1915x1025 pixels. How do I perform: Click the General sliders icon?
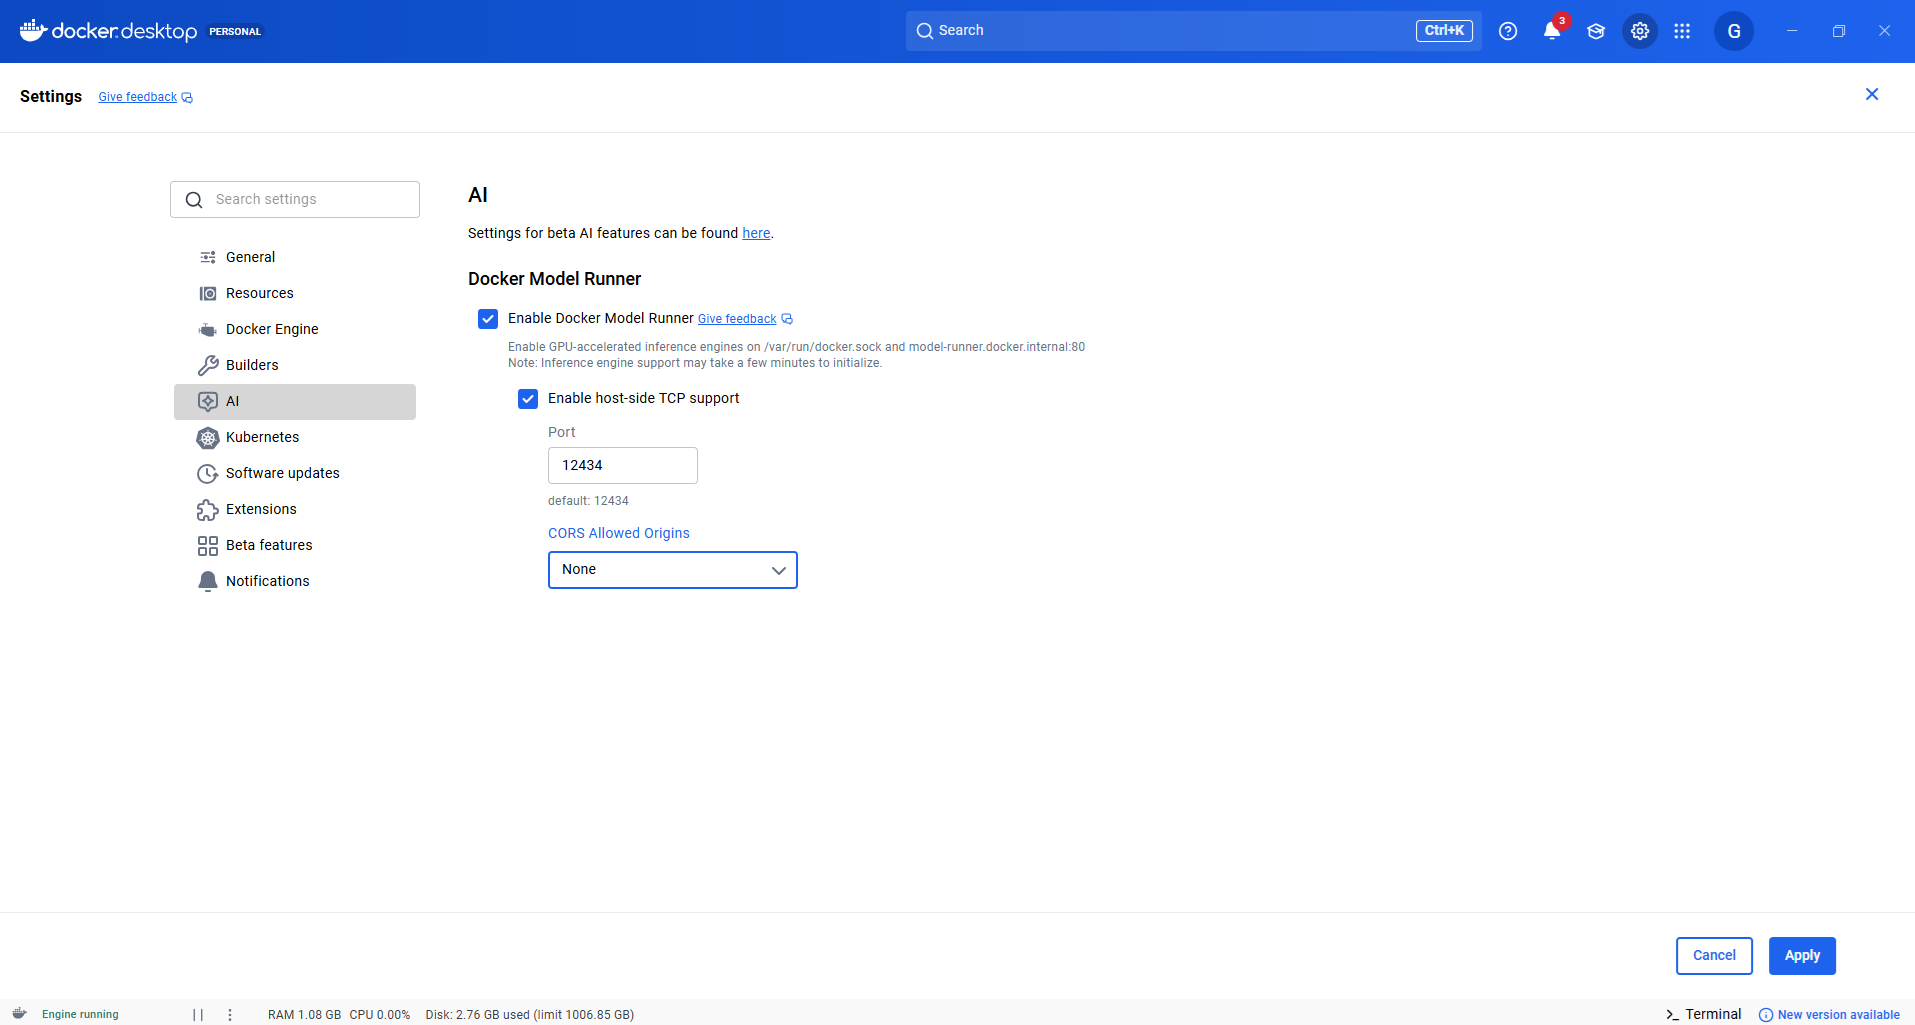pyautogui.click(x=208, y=257)
